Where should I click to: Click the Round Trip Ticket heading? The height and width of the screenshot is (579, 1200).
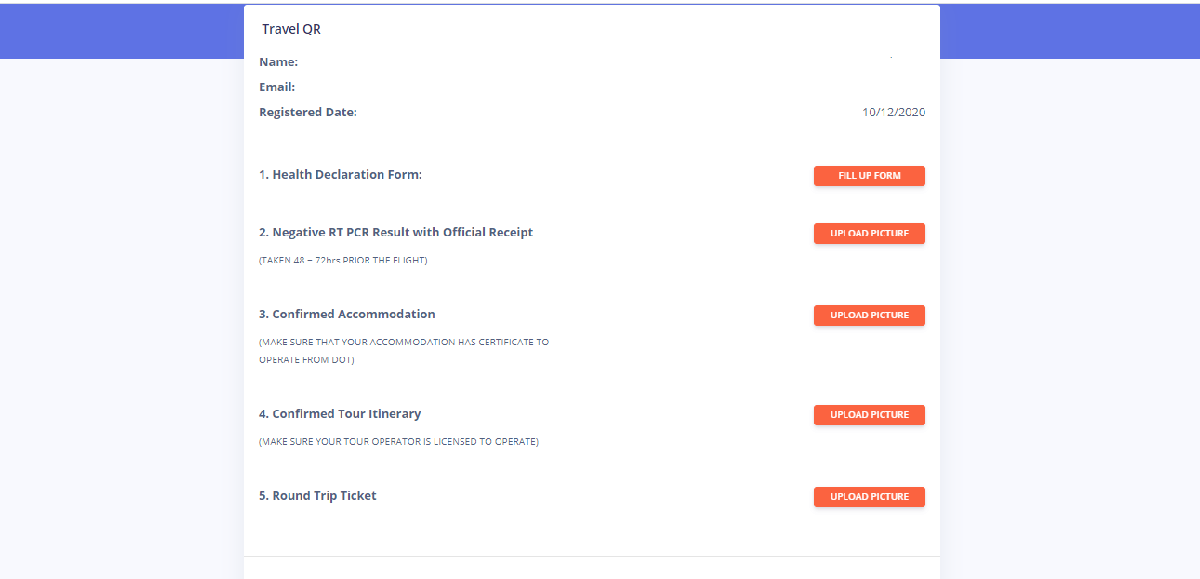[318, 496]
